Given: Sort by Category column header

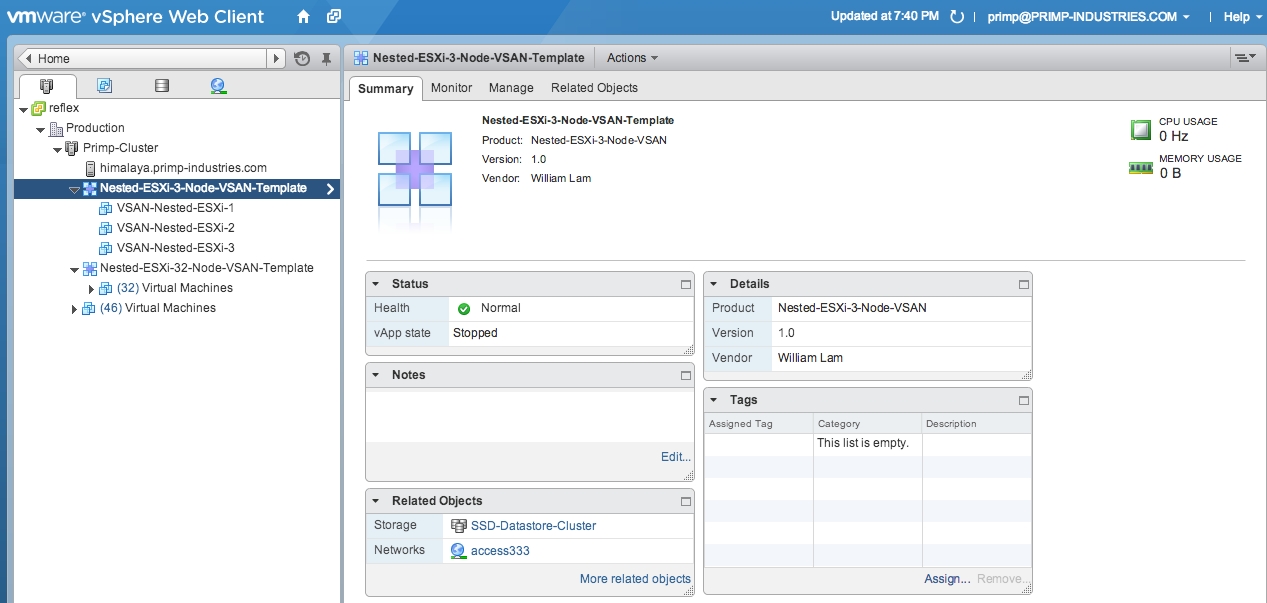Looking at the screenshot, I should [x=868, y=424].
